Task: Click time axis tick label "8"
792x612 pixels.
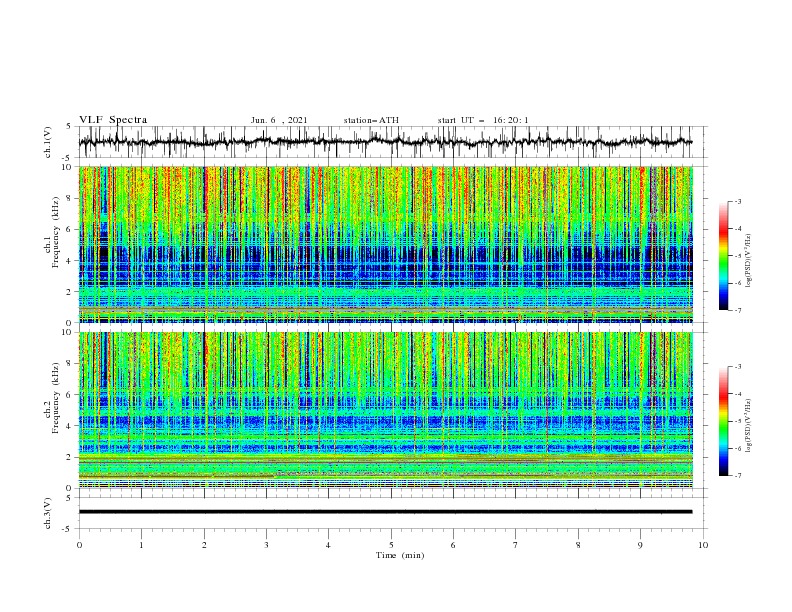Action: 578,545
